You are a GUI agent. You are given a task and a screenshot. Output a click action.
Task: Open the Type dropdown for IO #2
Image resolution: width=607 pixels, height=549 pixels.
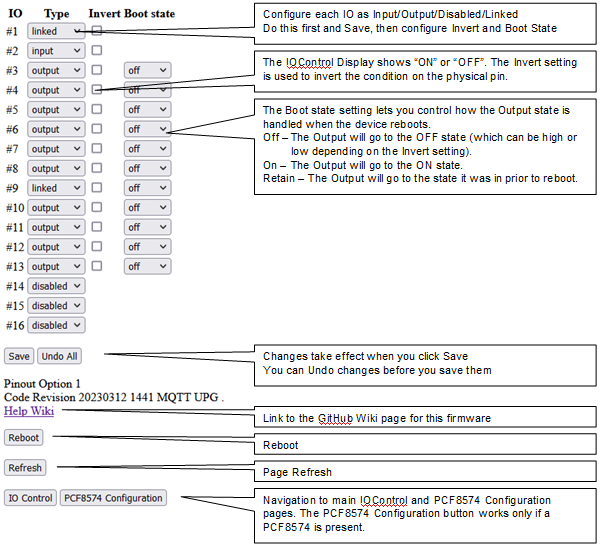56,51
